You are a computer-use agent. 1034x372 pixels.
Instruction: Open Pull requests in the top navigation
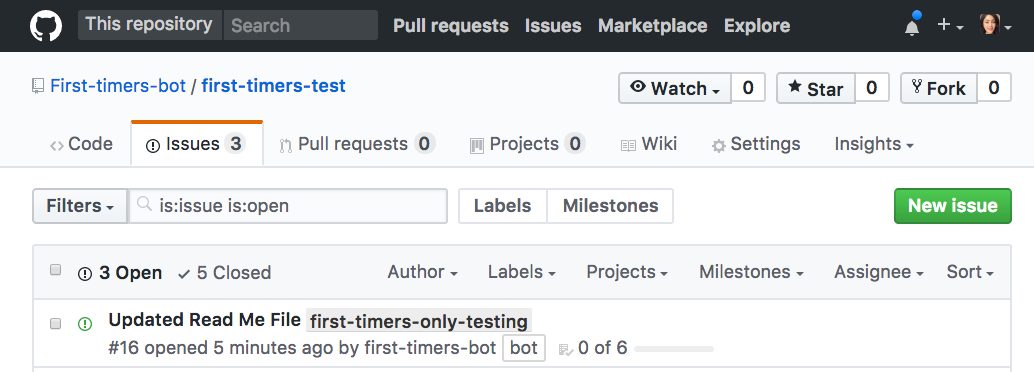[x=451, y=26]
